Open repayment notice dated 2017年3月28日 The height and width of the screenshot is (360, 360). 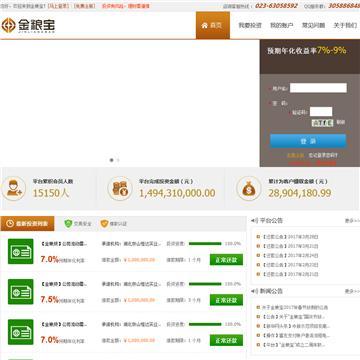click(x=290, y=237)
